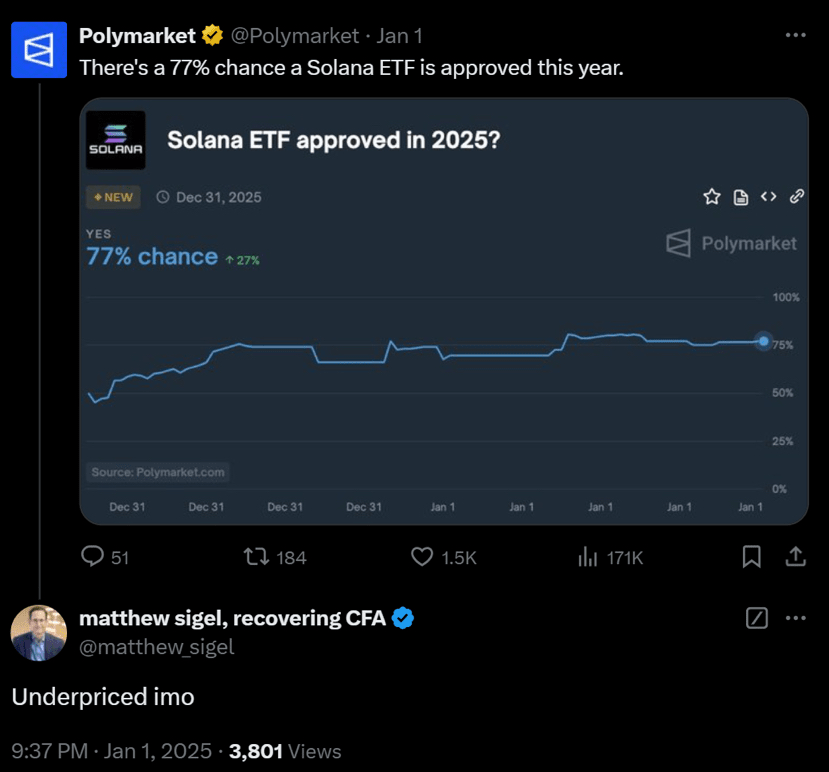Open the Solana ETF chart image
Screen dimensions: 829x772
[444, 311]
